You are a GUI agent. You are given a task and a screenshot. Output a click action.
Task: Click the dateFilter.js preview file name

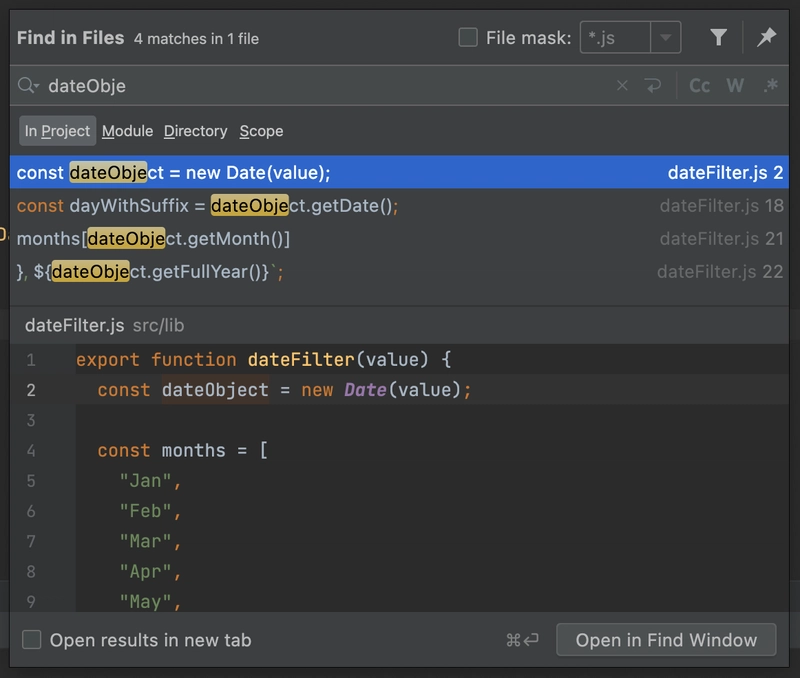click(x=74, y=325)
